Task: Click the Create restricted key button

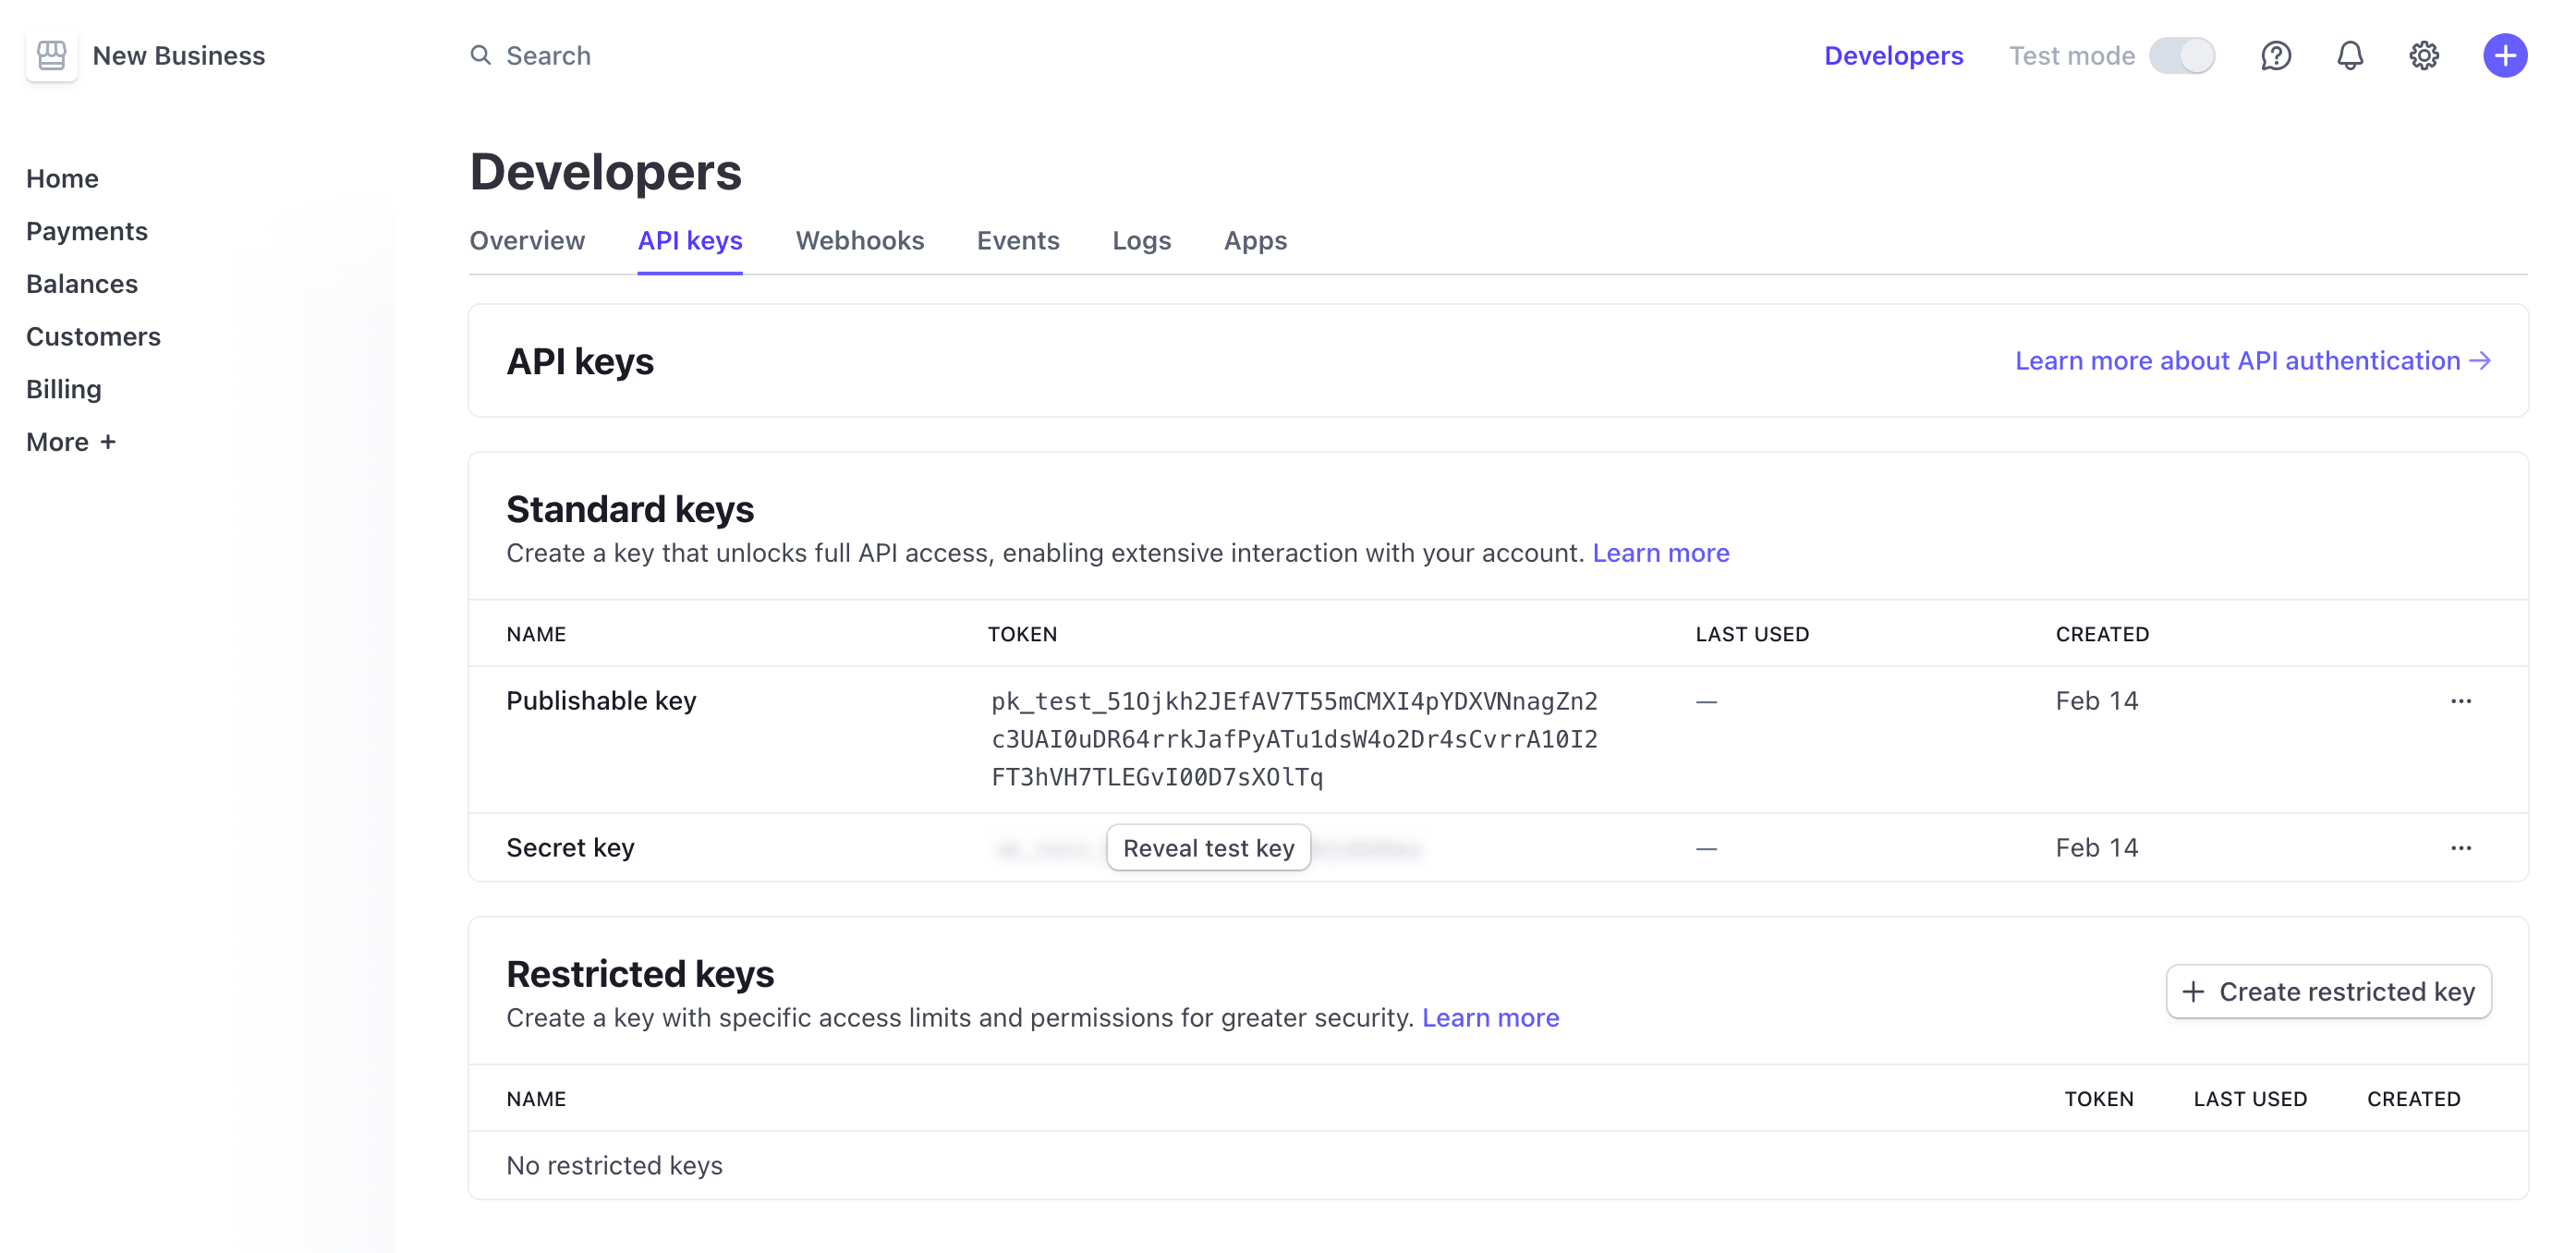Action: (x=2328, y=992)
